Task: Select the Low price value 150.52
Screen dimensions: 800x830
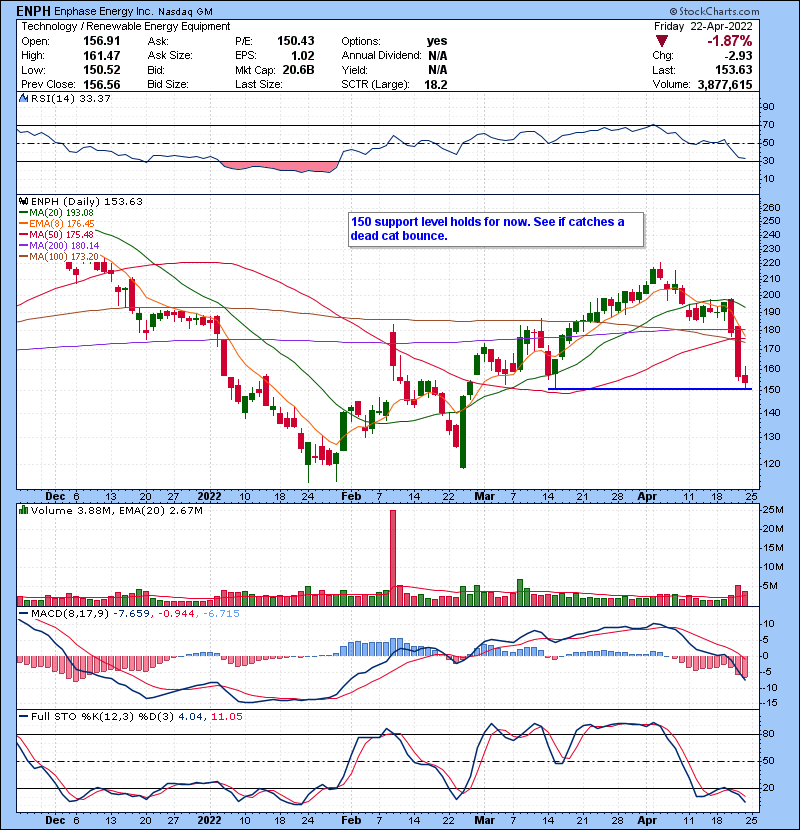Action: pos(102,70)
